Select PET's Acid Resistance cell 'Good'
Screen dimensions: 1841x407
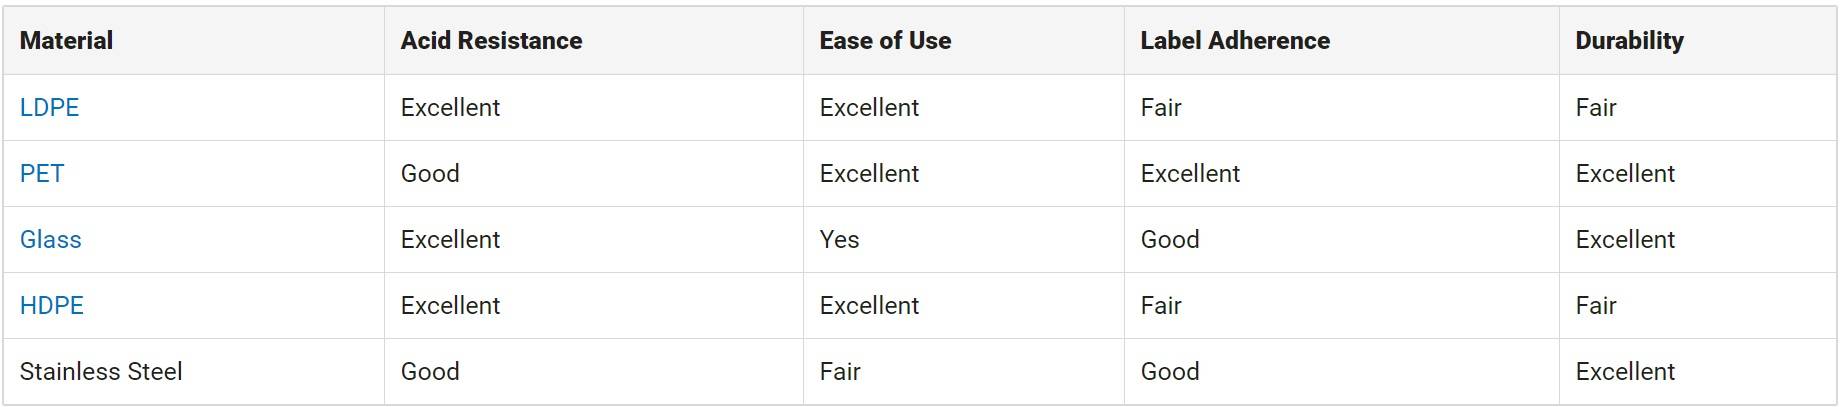pyautogui.click(x=430, y=173)
